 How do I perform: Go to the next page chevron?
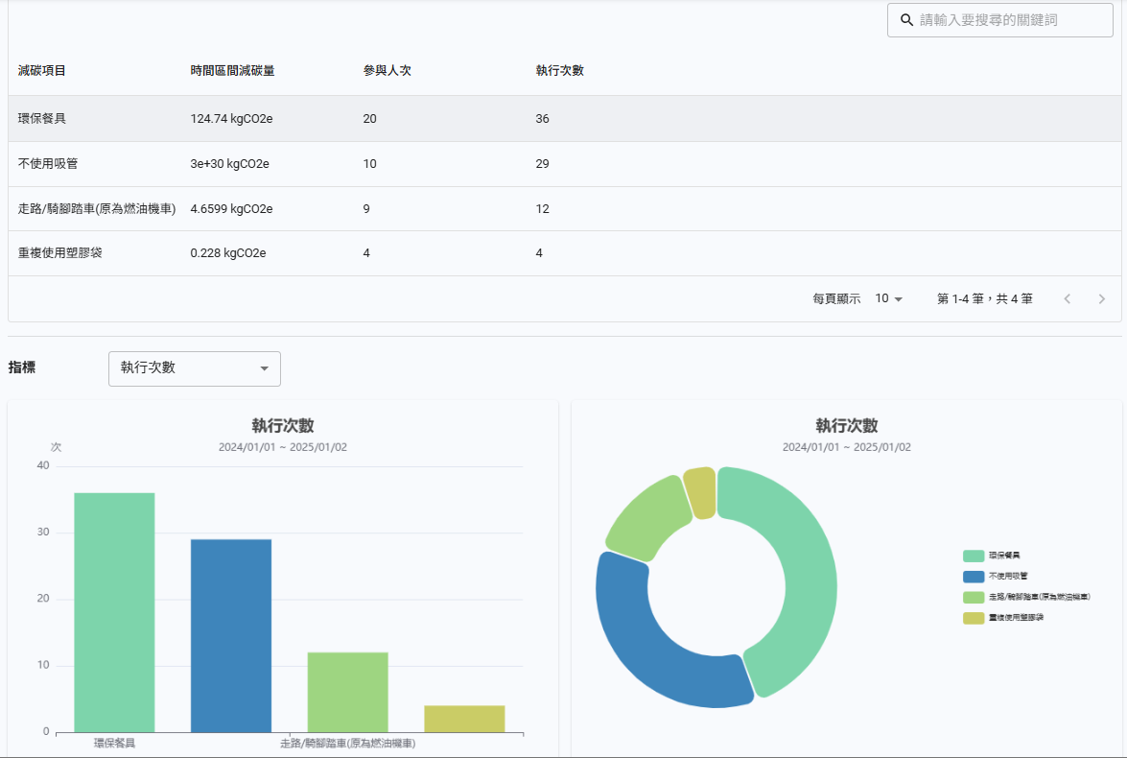[1101, 299]
